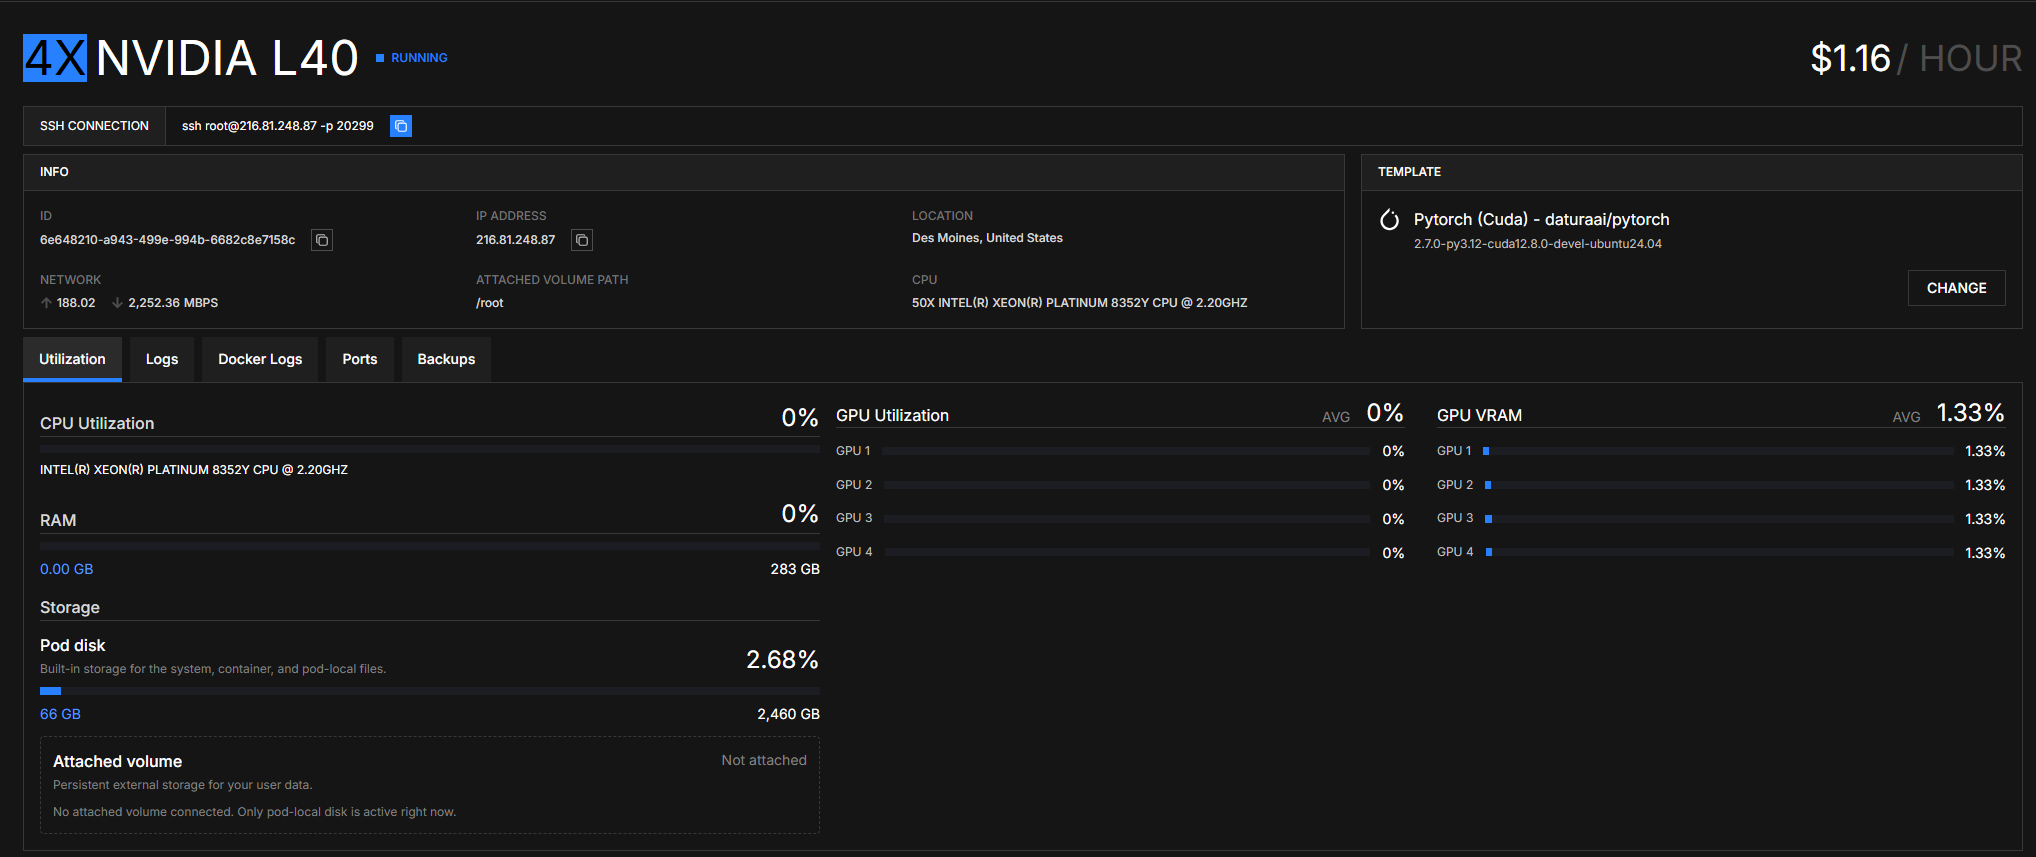The width and height of the screenshot is (2036, 857).
Task: Click the GPU 4 VRAM bar
Action: click(1718, 552)
